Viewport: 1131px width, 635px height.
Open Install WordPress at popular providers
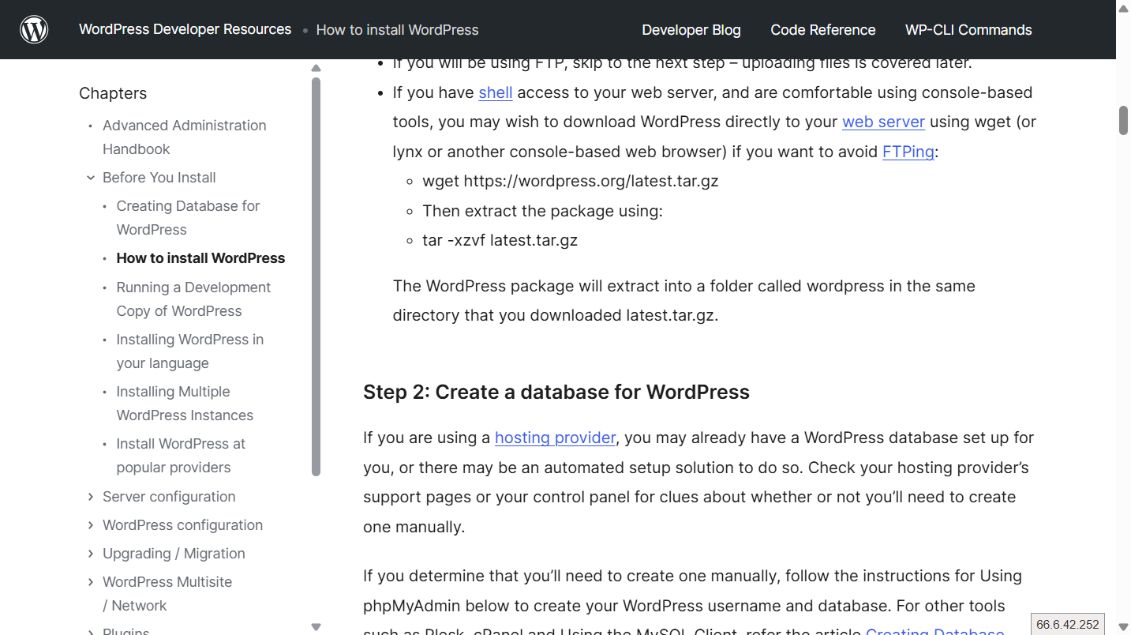click(180, 455)
